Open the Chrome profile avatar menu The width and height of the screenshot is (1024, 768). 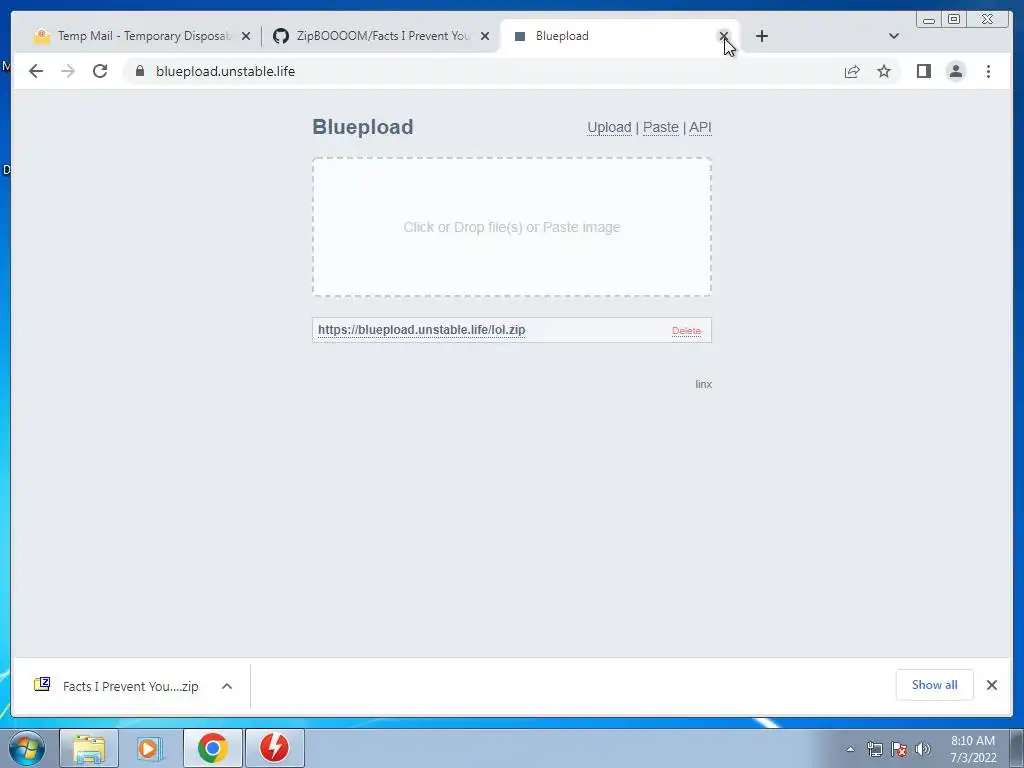point(955,71)
